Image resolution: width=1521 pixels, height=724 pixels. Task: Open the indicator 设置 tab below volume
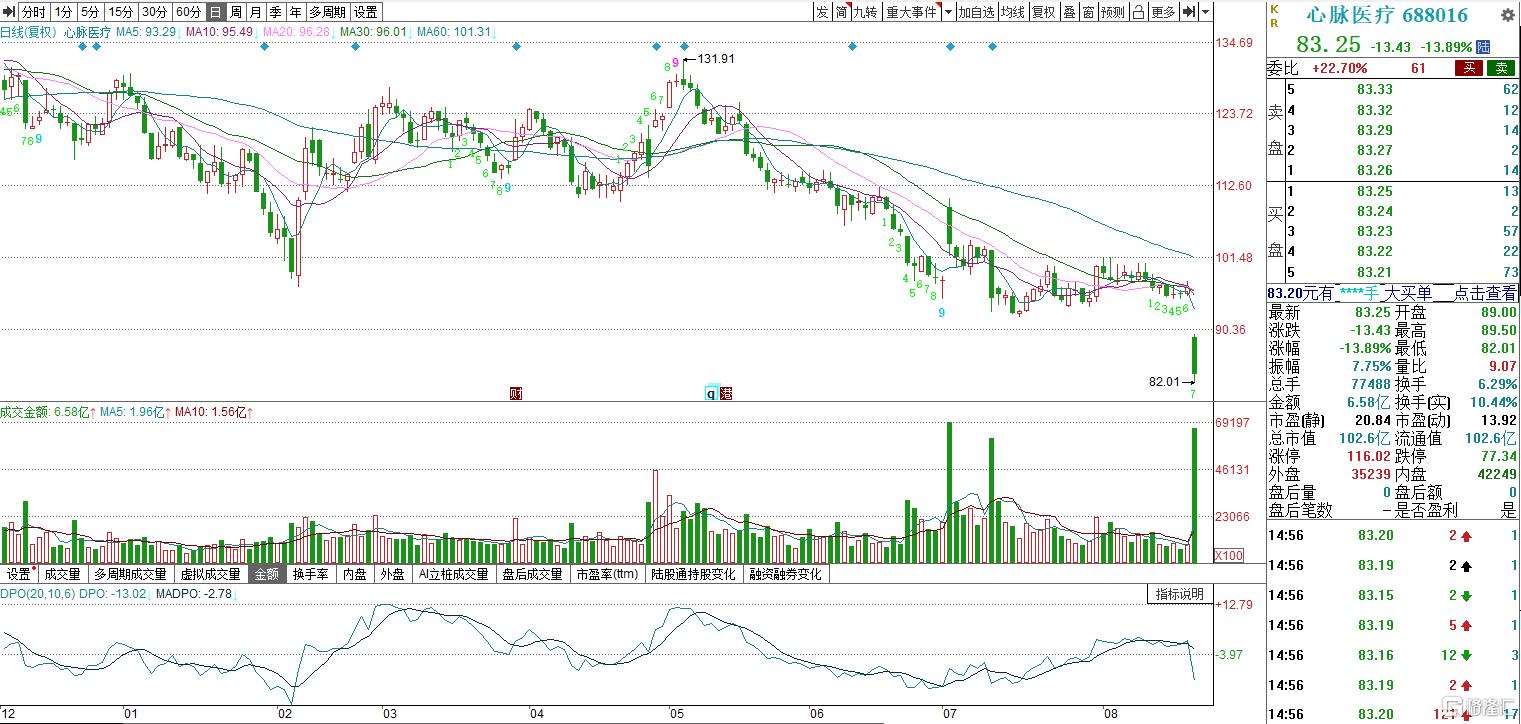(20, 574)
